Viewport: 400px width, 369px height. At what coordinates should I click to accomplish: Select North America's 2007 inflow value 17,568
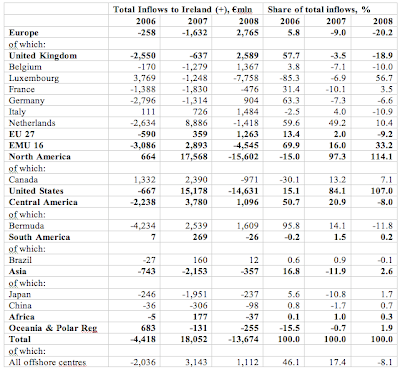194,157
